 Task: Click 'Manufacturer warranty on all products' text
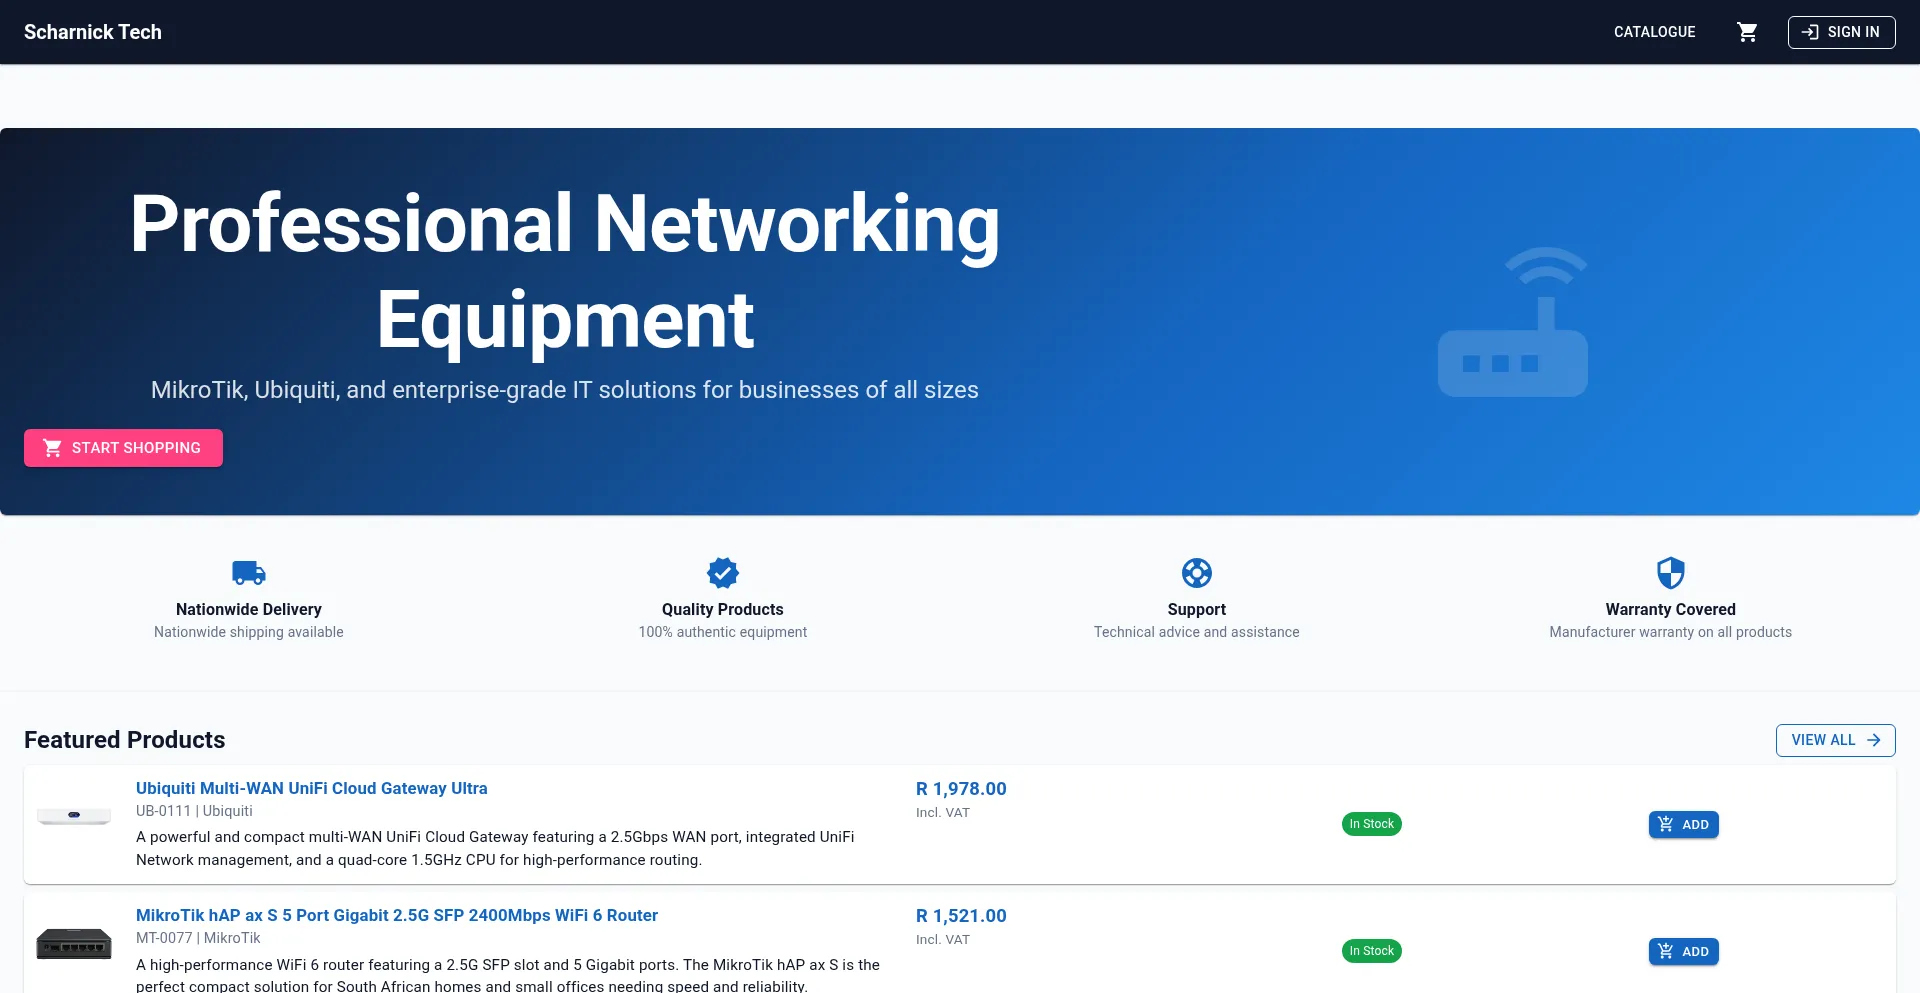[x=1671, y=632]
